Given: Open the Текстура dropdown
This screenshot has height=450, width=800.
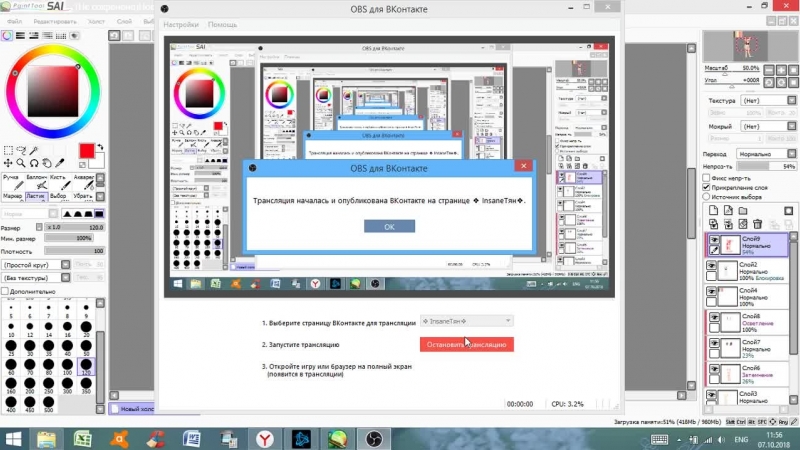Looking at the screenshot, I should pyautogui.click(x=768, y=101).
